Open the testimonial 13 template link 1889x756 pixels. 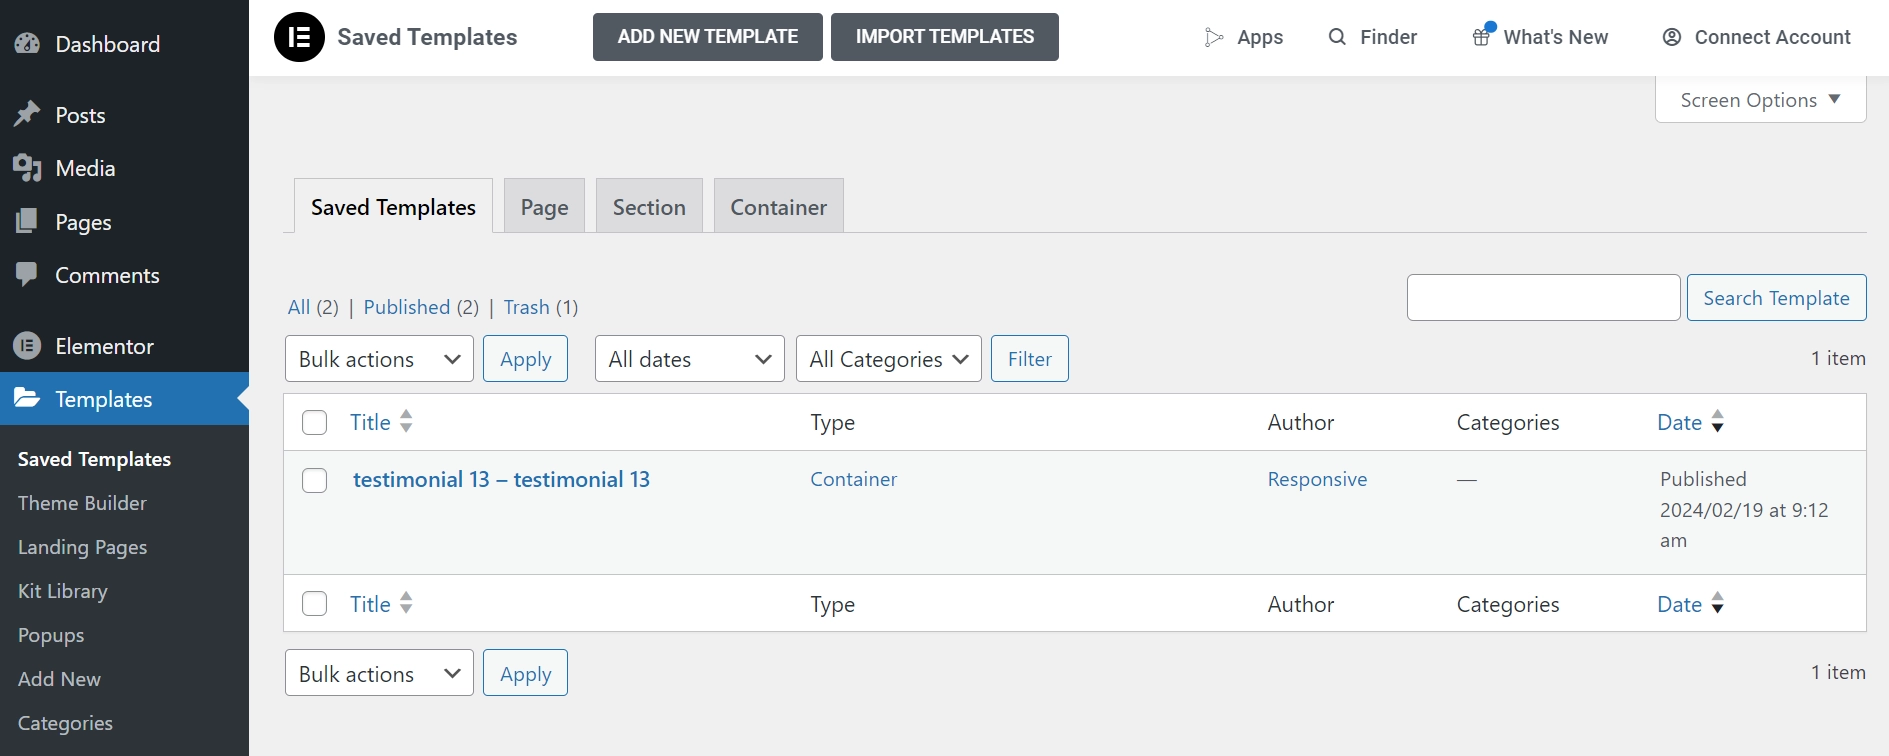coord(501,480)
